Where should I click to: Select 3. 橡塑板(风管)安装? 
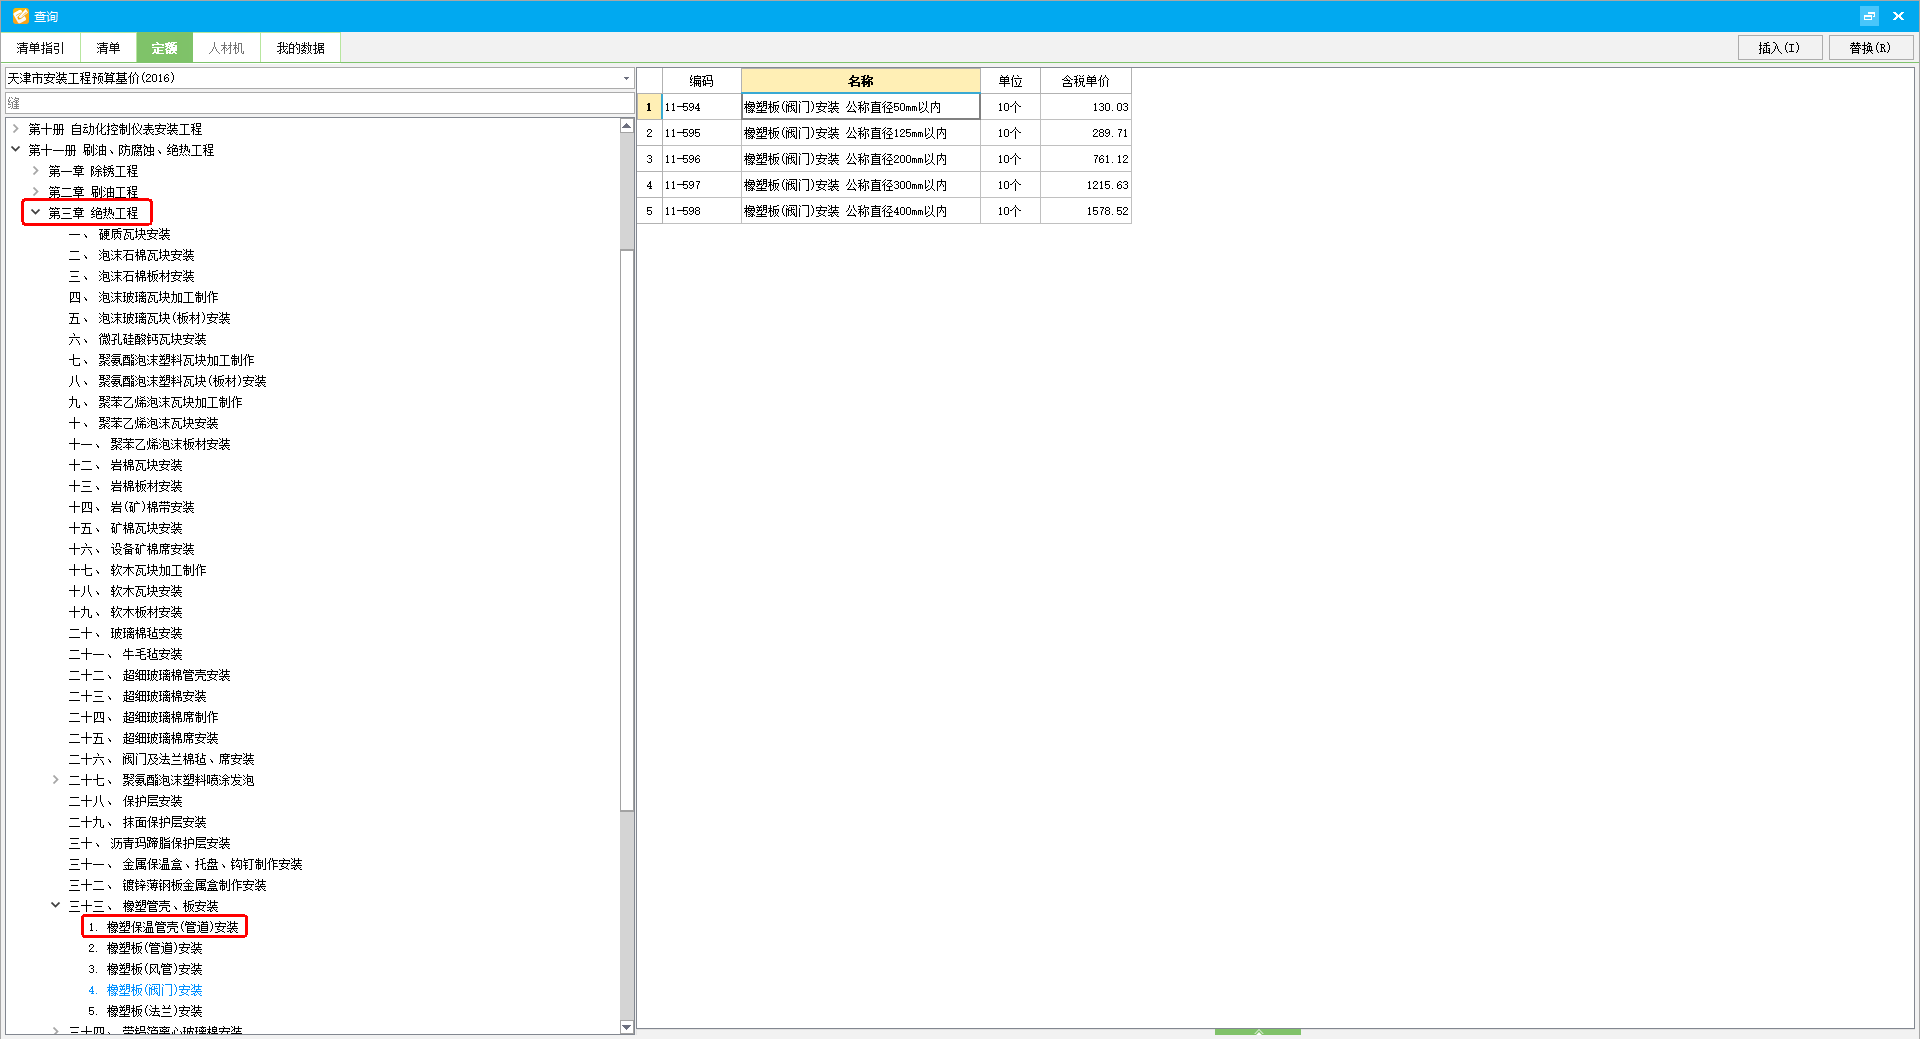(x=146, y=969)
